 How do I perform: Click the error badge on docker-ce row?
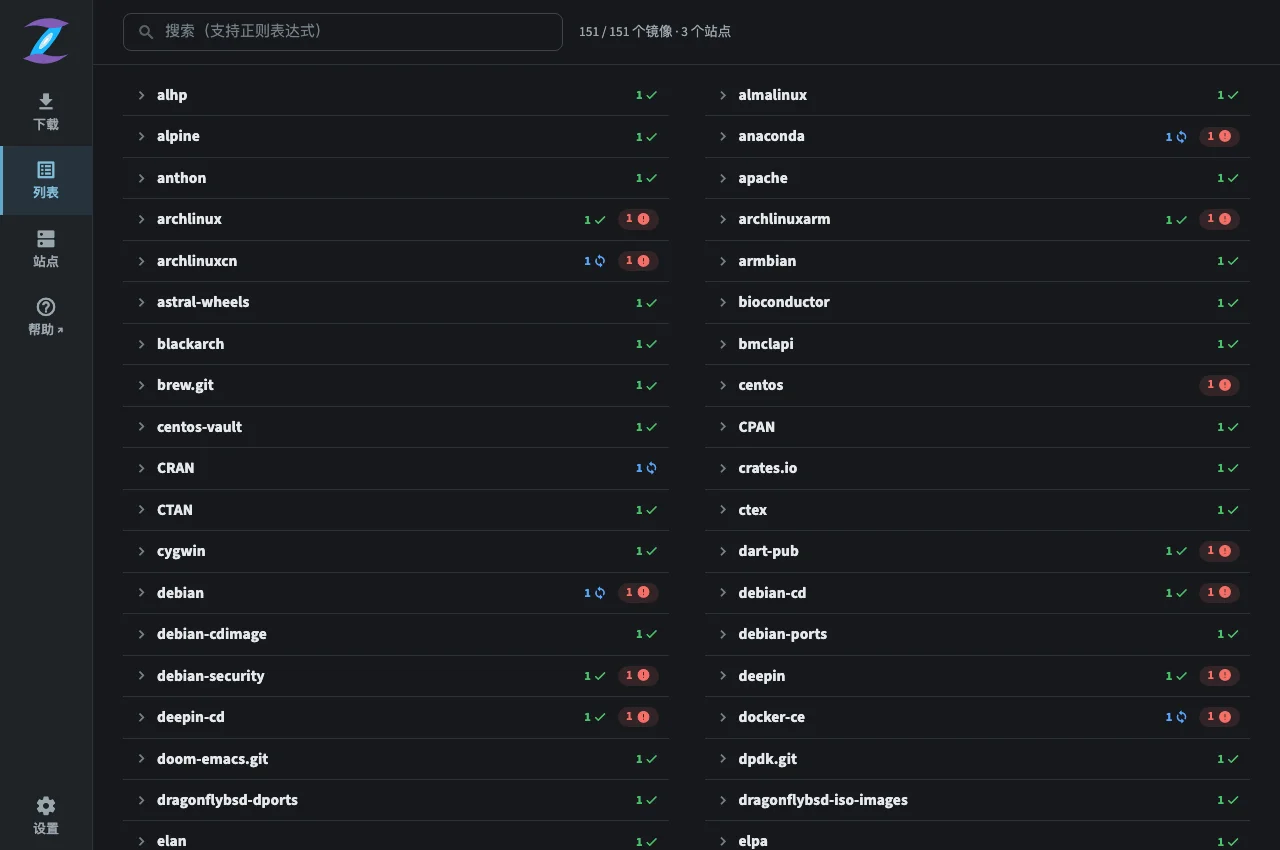click(x=1219, y=717)
